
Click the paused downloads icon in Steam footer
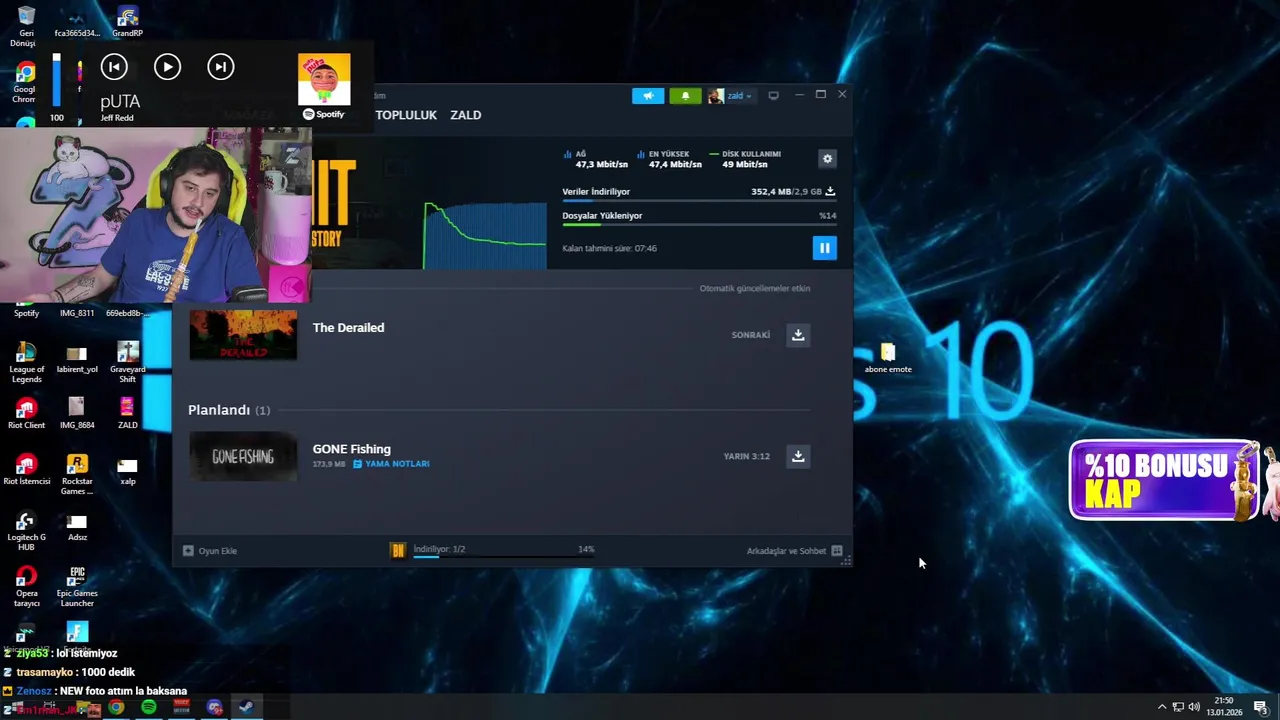click(398, 550)
